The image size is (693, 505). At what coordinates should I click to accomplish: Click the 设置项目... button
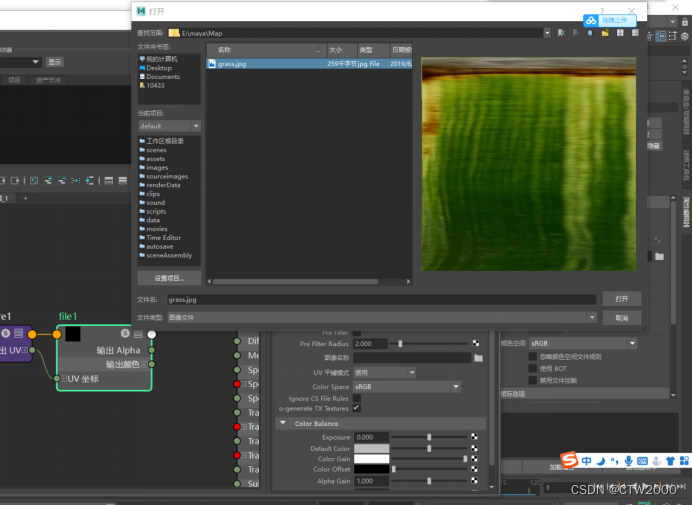[x=169, y=278]
